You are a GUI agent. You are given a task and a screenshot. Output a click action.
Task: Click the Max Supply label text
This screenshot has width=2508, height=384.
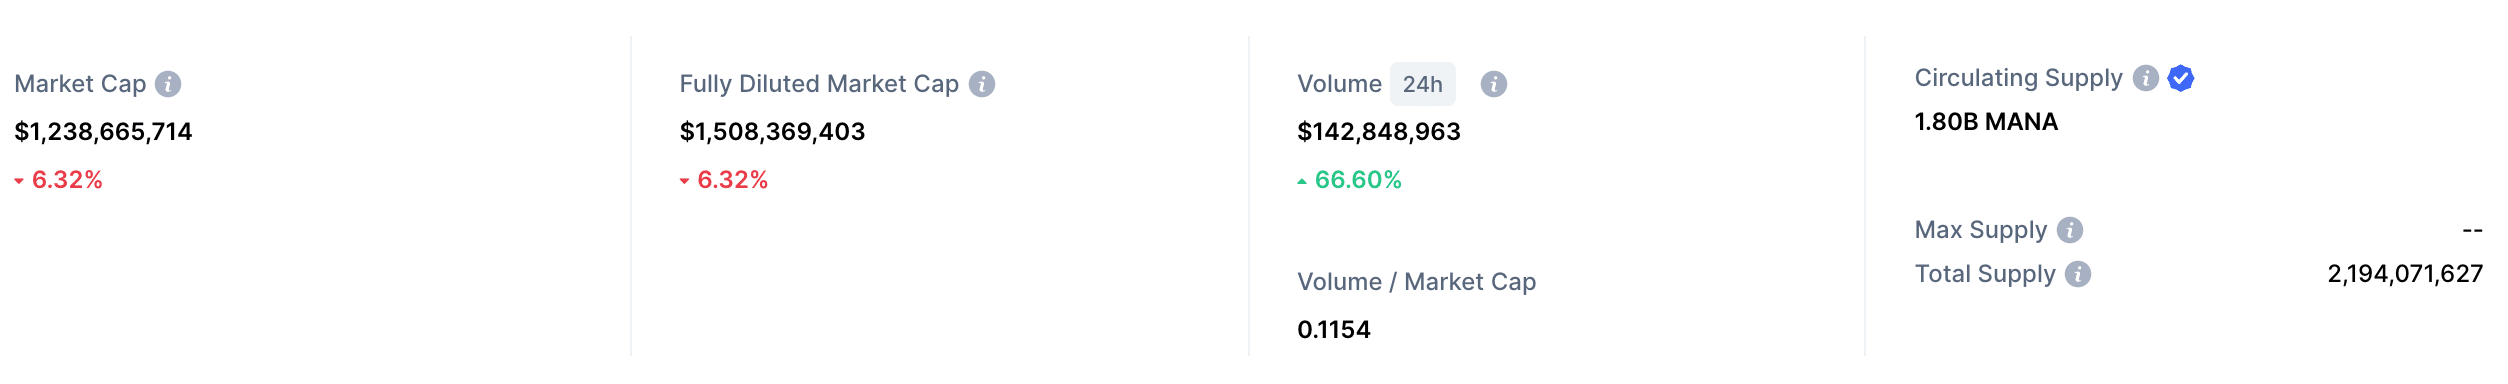coord(1980,230)
